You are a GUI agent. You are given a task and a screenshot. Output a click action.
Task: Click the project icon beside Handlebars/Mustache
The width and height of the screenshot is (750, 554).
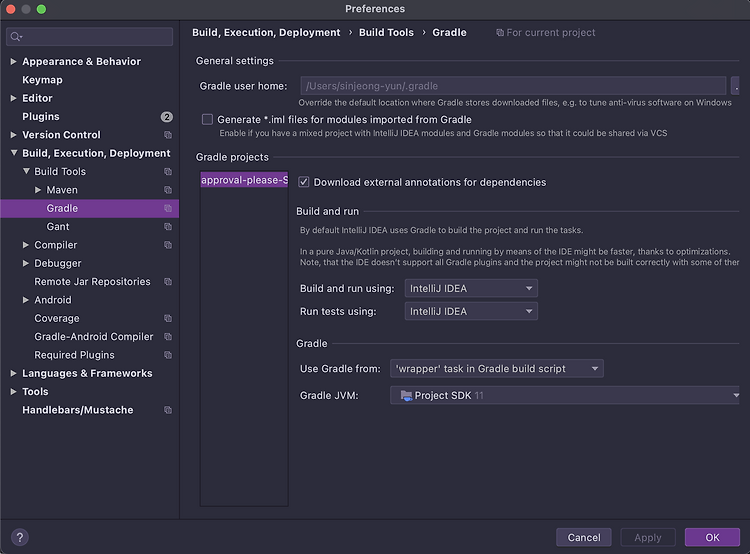pyautogui.click(x=168, y=410)
